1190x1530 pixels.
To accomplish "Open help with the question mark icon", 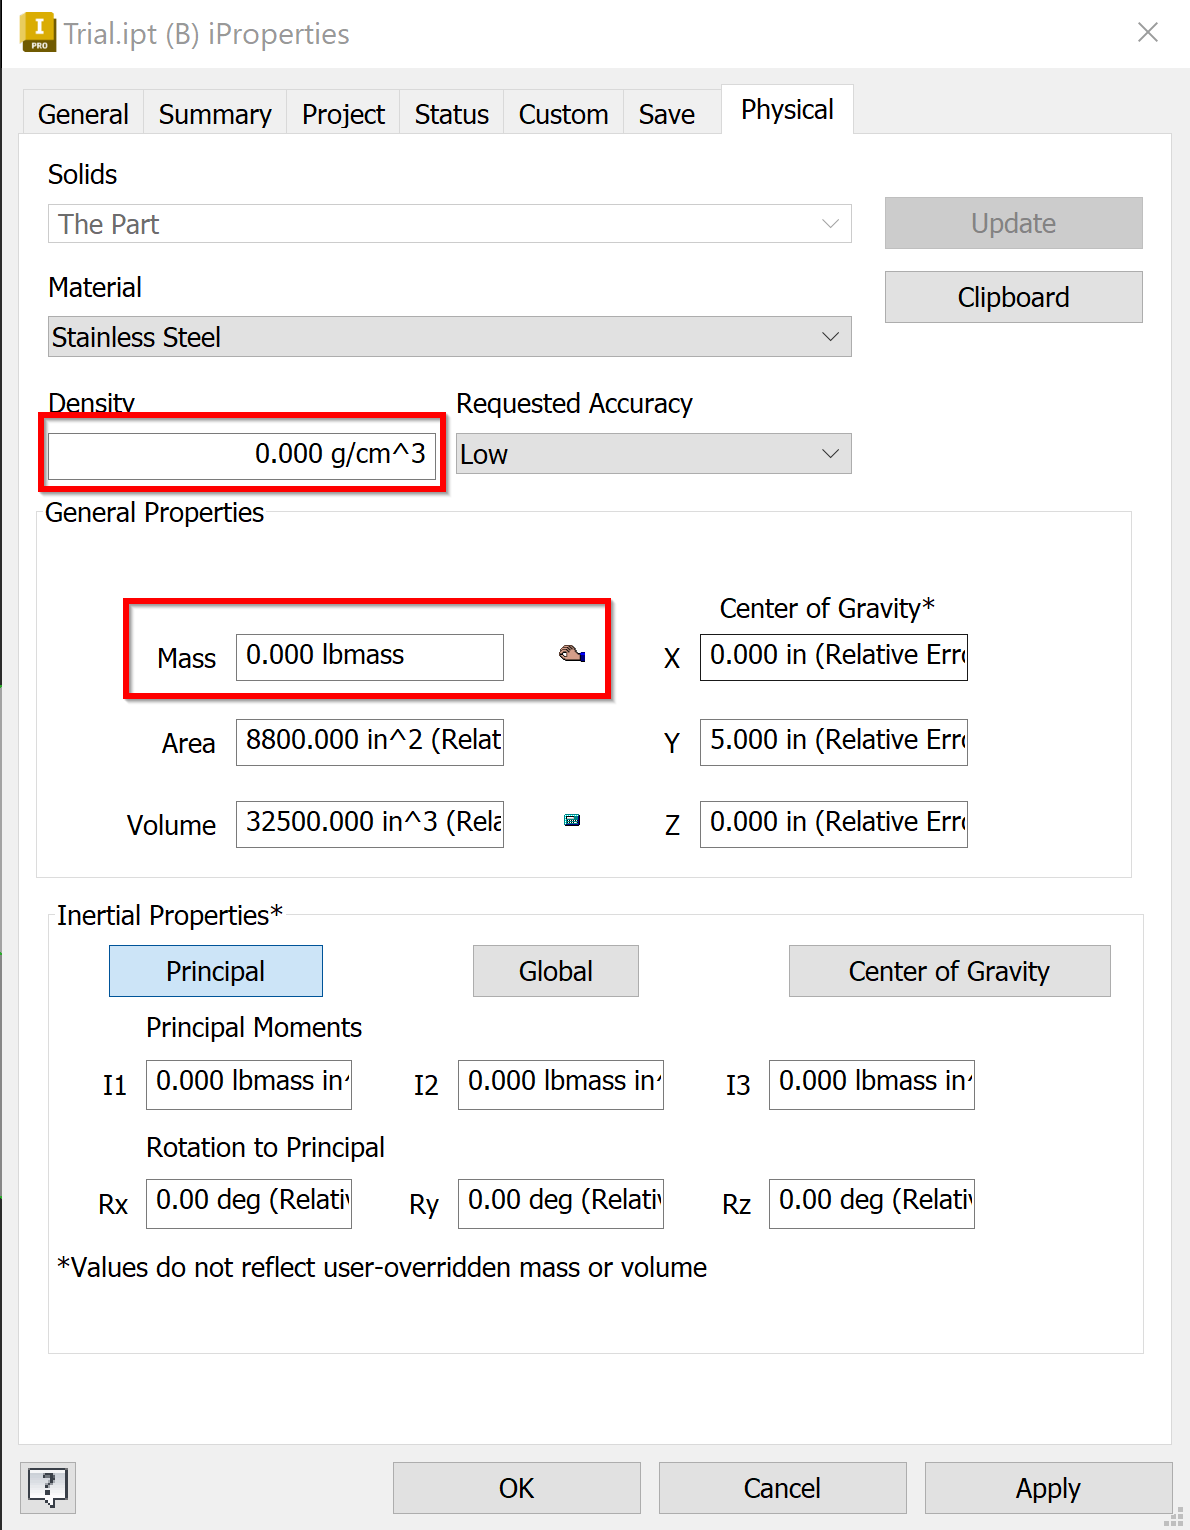I will pyautogui.click(x=48, y=1487).
